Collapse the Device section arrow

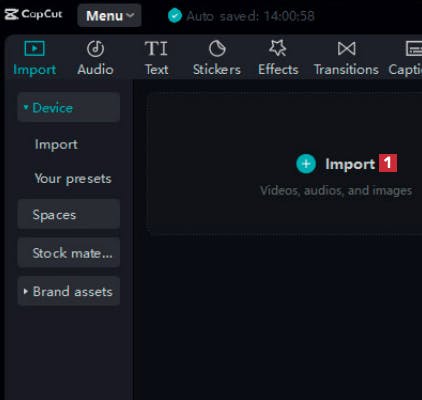pyautogui.click(x=26, y=107)
